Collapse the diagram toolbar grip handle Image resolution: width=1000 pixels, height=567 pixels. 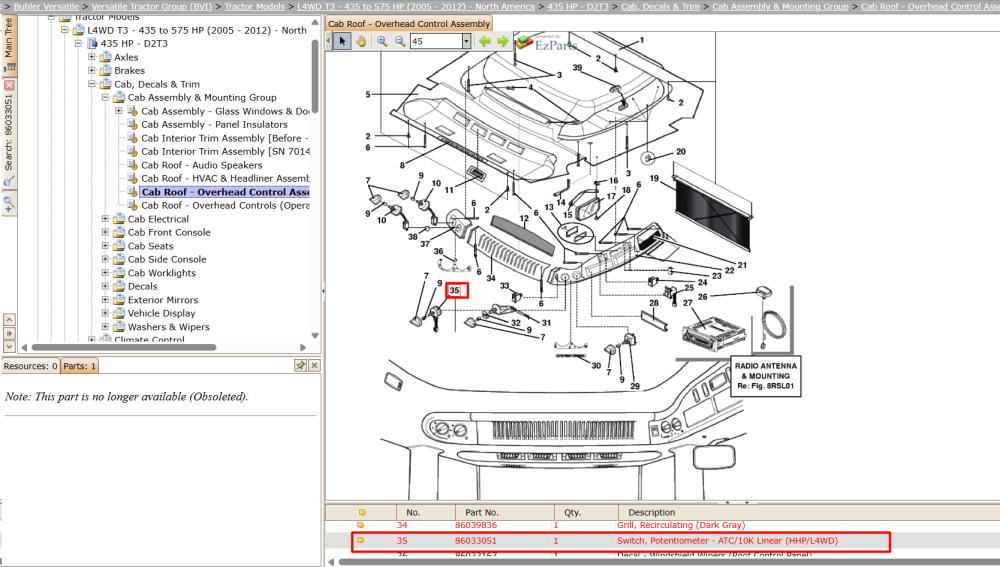[x=329, y=41]
